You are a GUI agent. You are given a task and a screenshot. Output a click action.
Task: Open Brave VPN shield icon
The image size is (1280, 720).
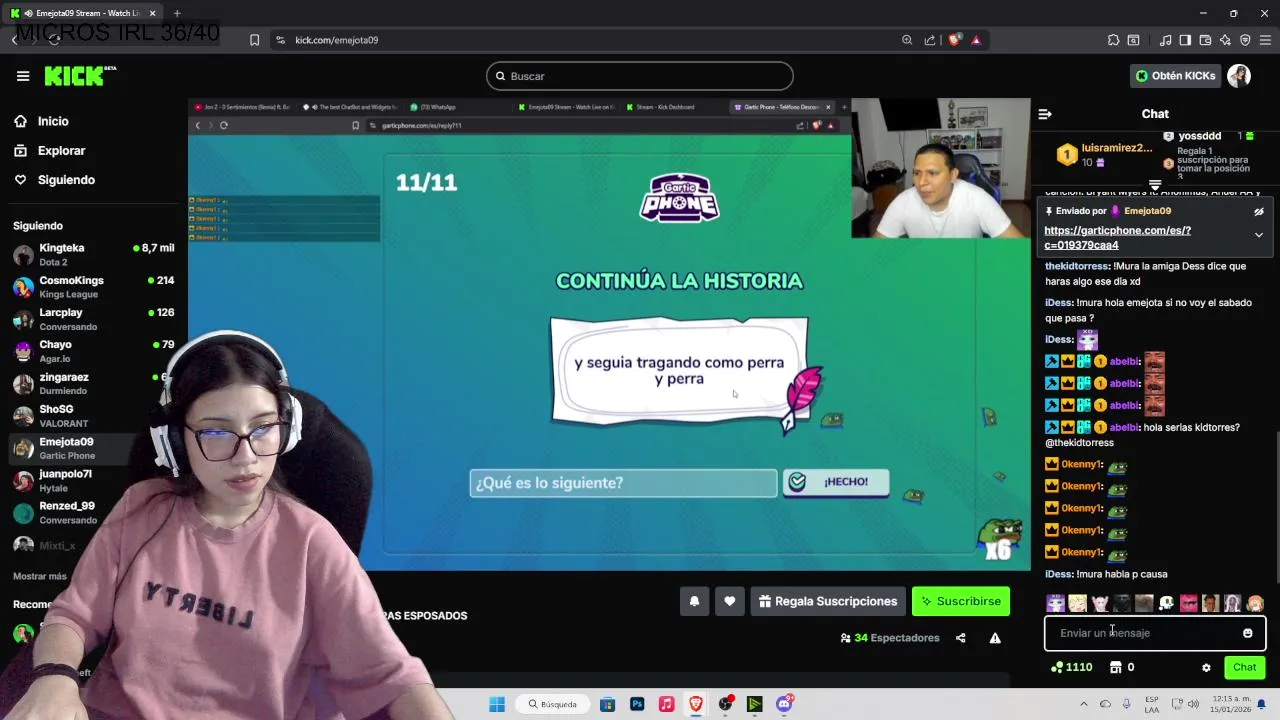pyautogui.click(x=1245, y=40)
